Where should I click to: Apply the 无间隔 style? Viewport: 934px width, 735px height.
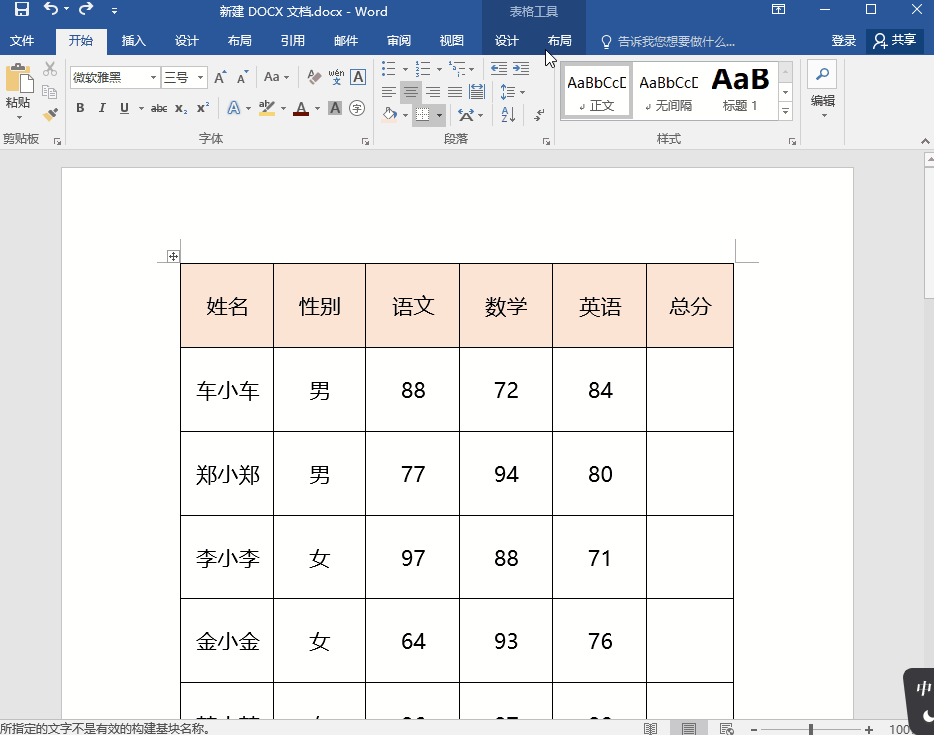668,90
